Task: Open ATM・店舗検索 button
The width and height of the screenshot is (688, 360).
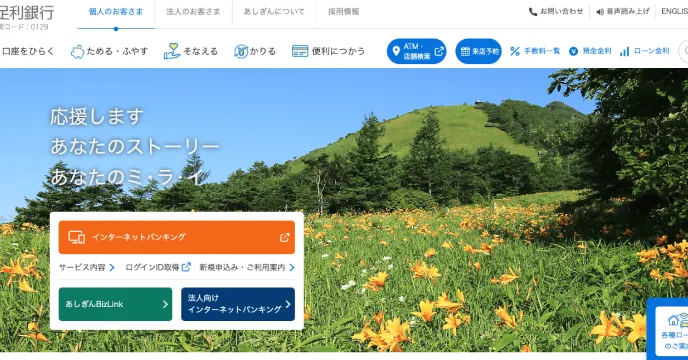Action: (x=416, y=51)
